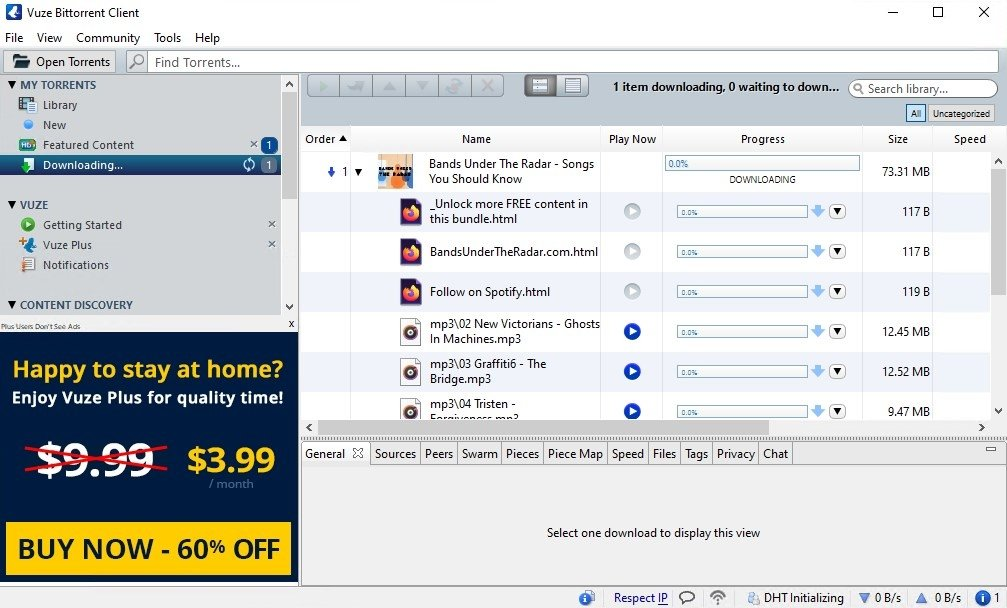Image resolution: width=1007 pixels, height=608 pixels.
Task: Play the 04 Tristen mp3
Action: pyautogui.click(x=632, y=411)
